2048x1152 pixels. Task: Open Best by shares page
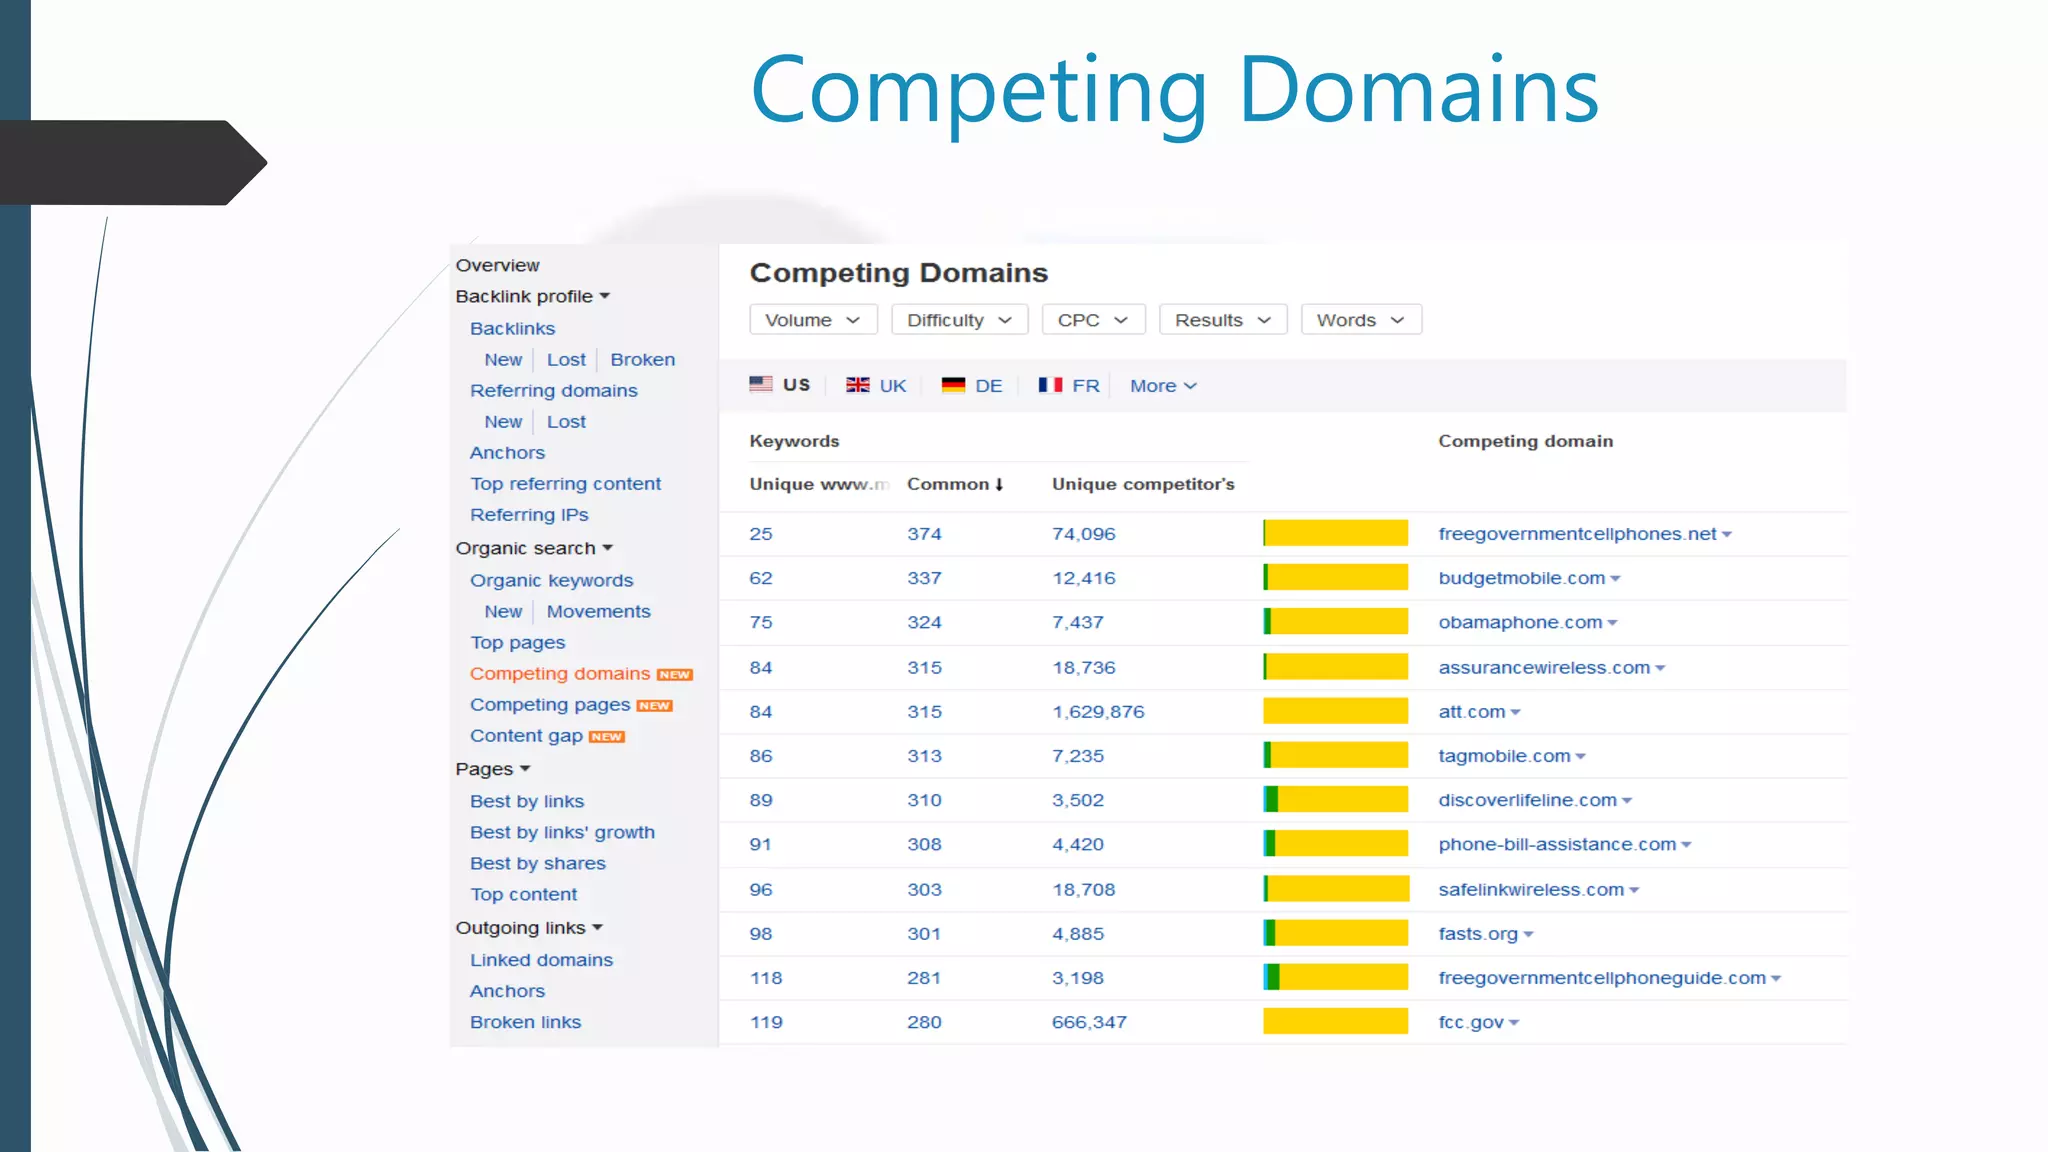537,864
